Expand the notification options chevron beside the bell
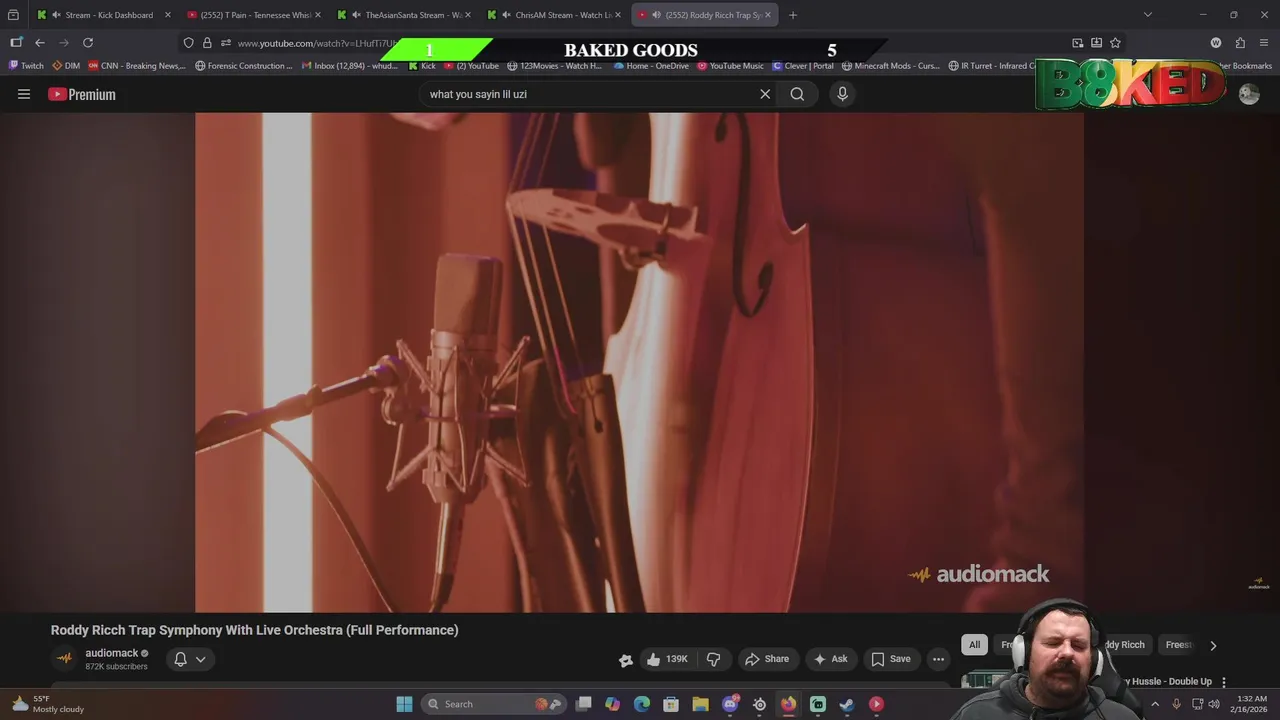 200,659
